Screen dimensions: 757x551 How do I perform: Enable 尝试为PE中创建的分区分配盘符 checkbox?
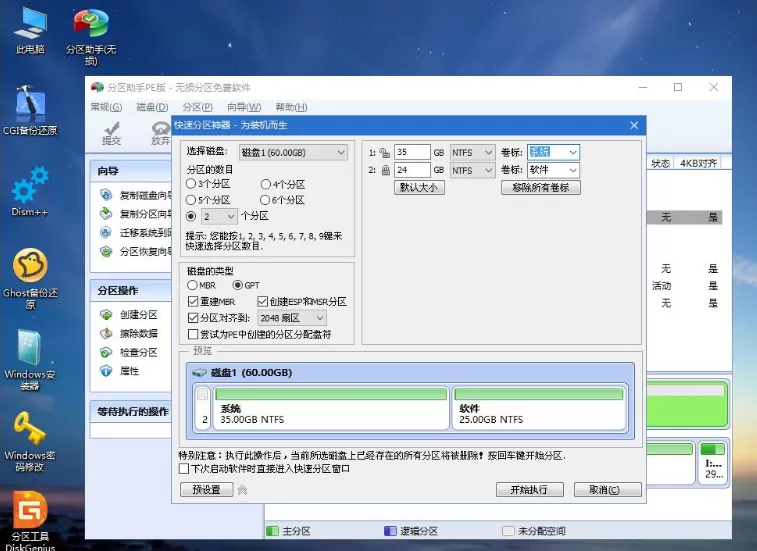coord(193,334)
